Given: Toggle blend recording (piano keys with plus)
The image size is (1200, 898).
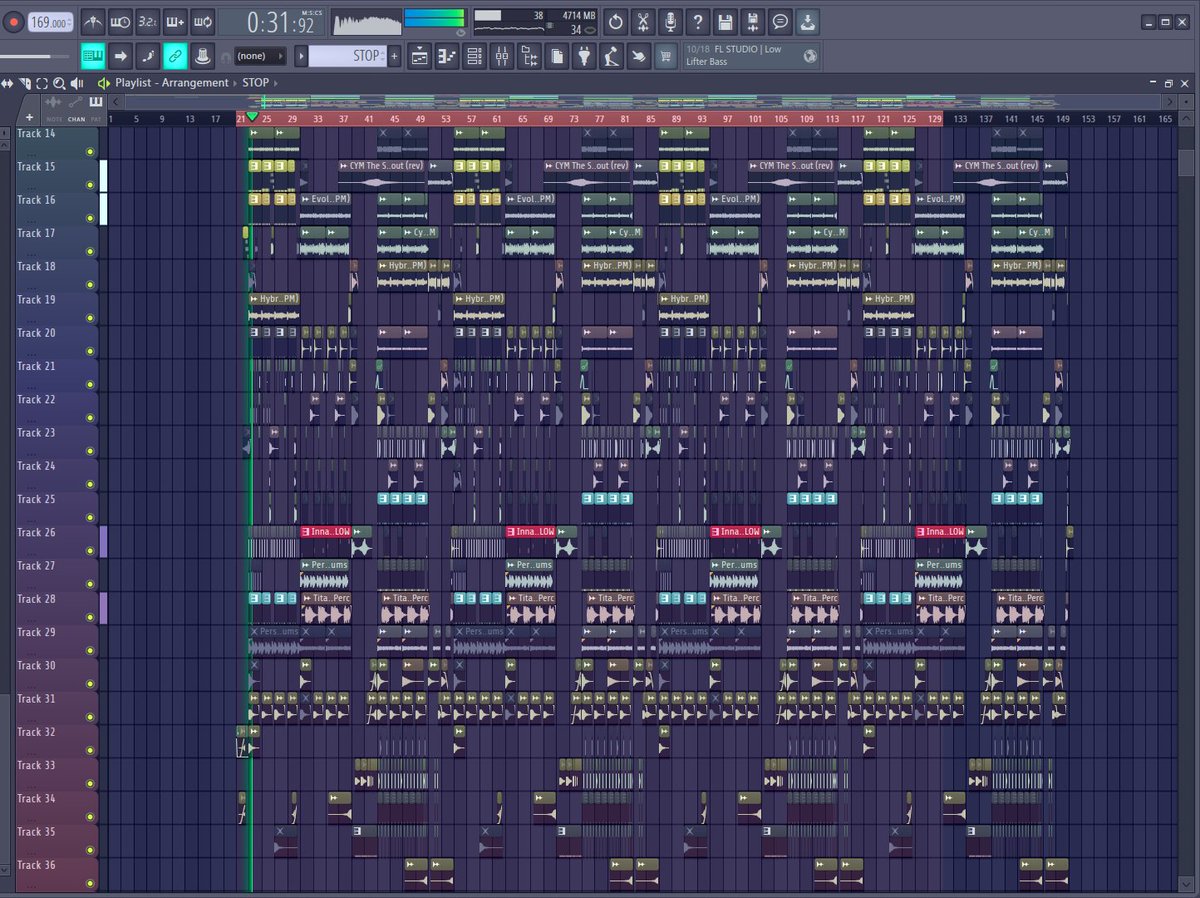Looking at the screenshot, I should (175, 21).
